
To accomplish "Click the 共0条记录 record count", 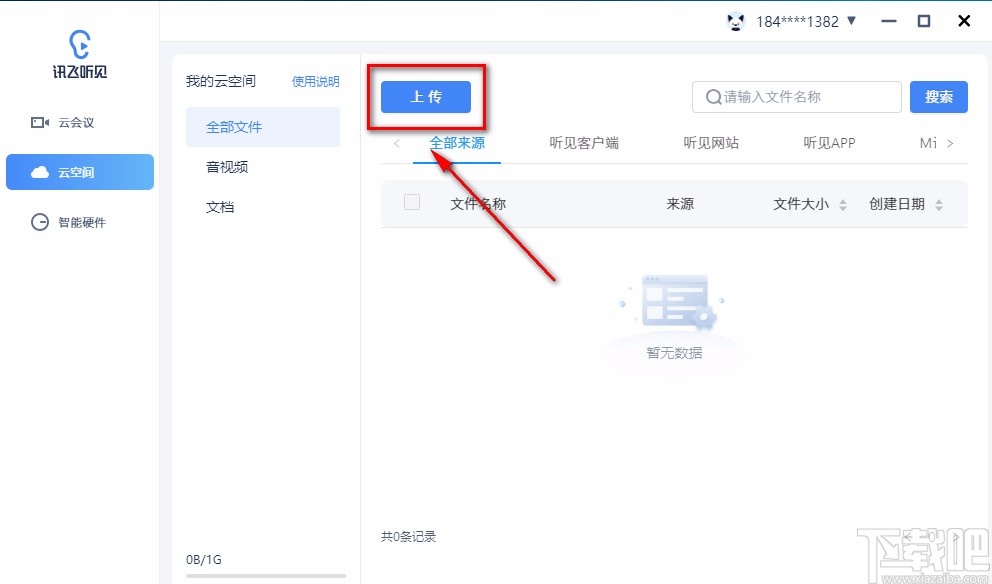I will tap(409, 537).
